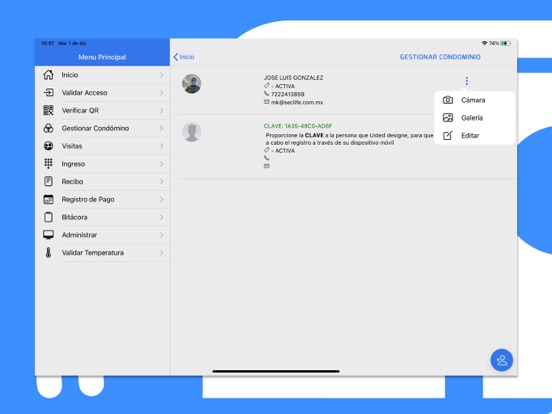
Task: Click the Verificar QR label
Action: click(80, 110)
